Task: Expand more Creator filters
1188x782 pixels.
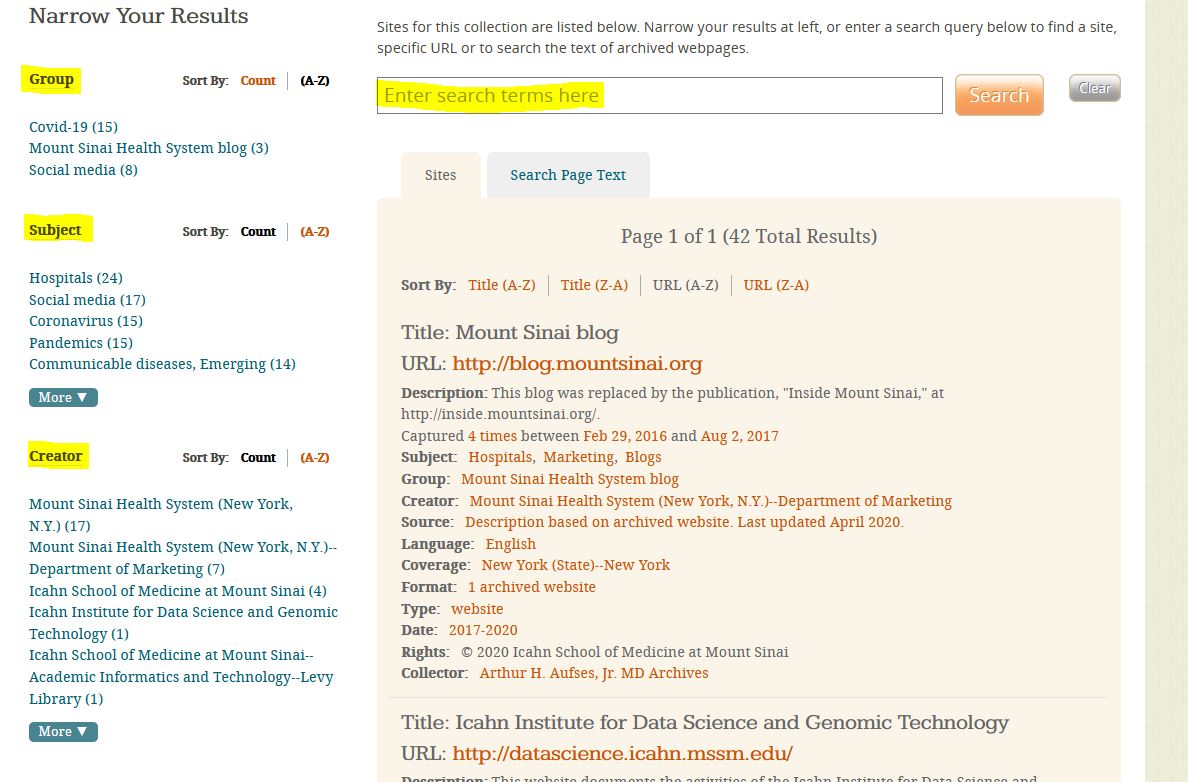Action: tap(63, 731)
